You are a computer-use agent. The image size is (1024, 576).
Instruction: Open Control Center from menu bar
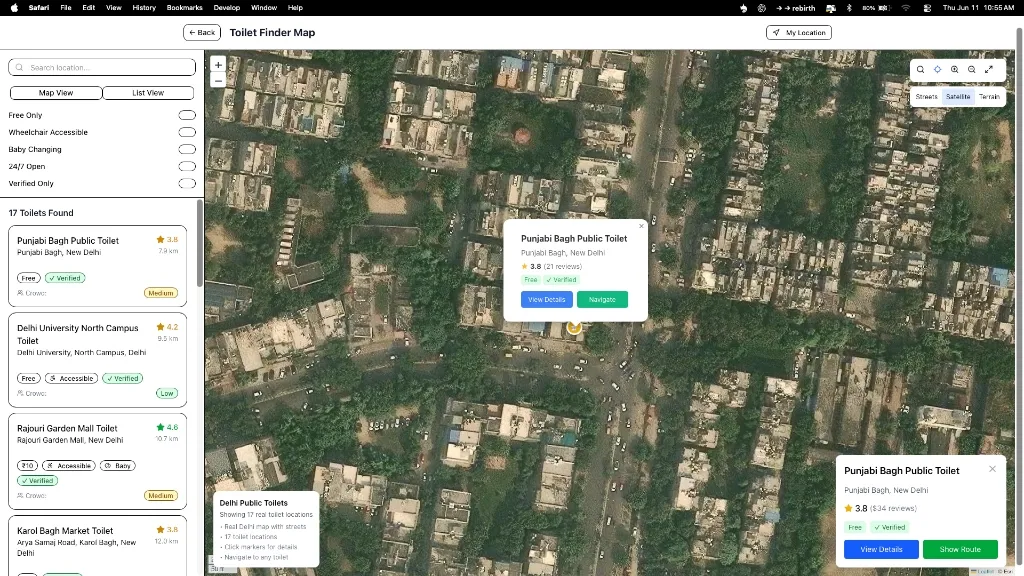coord(927,8)
